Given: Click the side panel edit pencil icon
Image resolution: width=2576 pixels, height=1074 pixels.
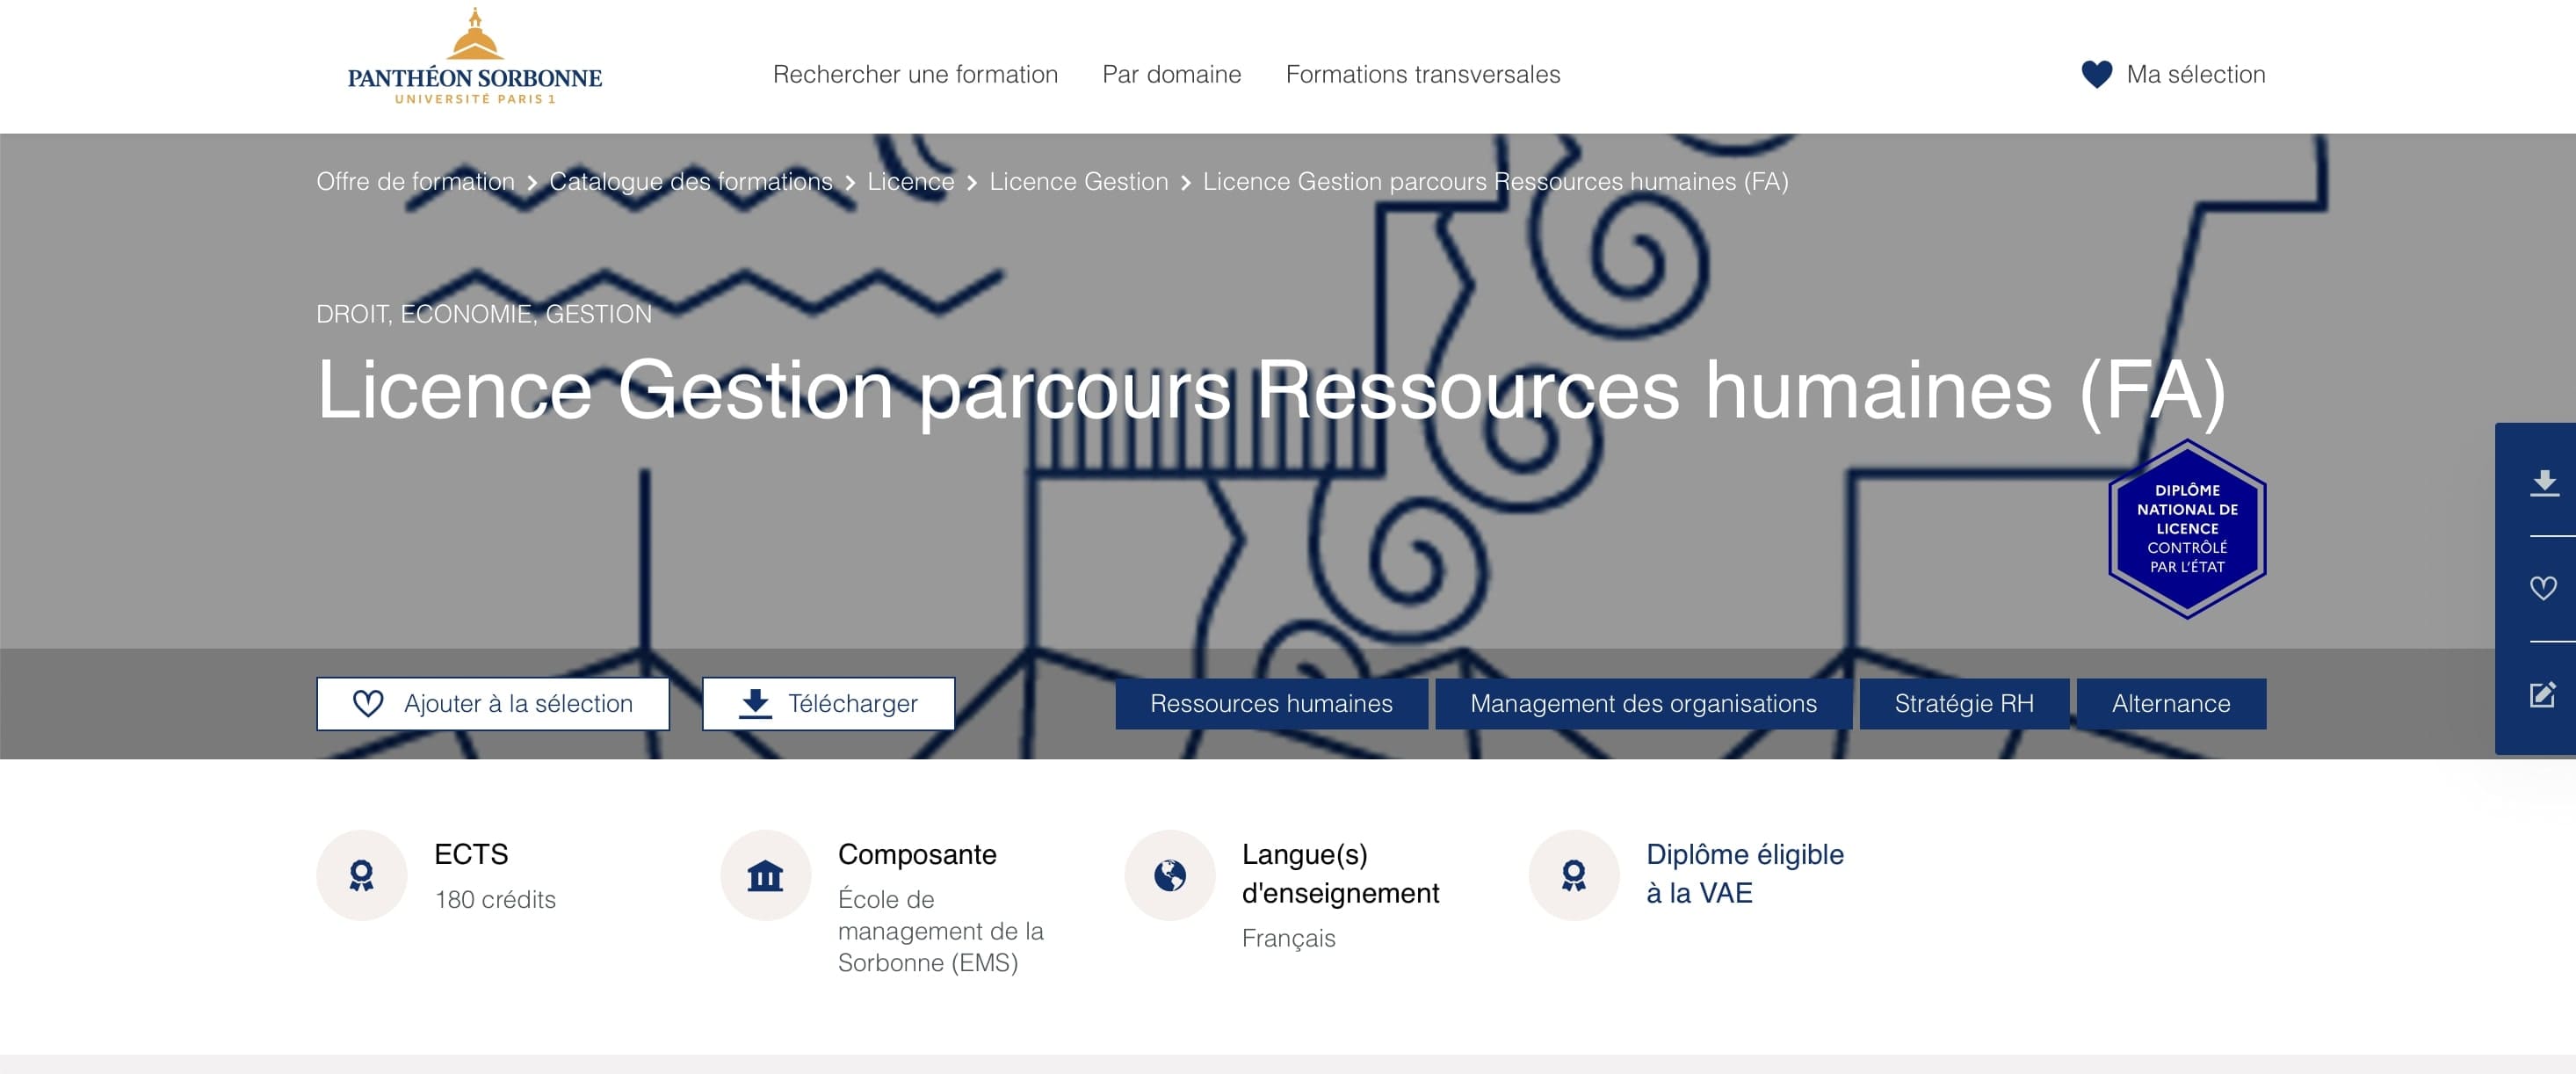Looking at the screenshot, I should tap(2543, 694).
